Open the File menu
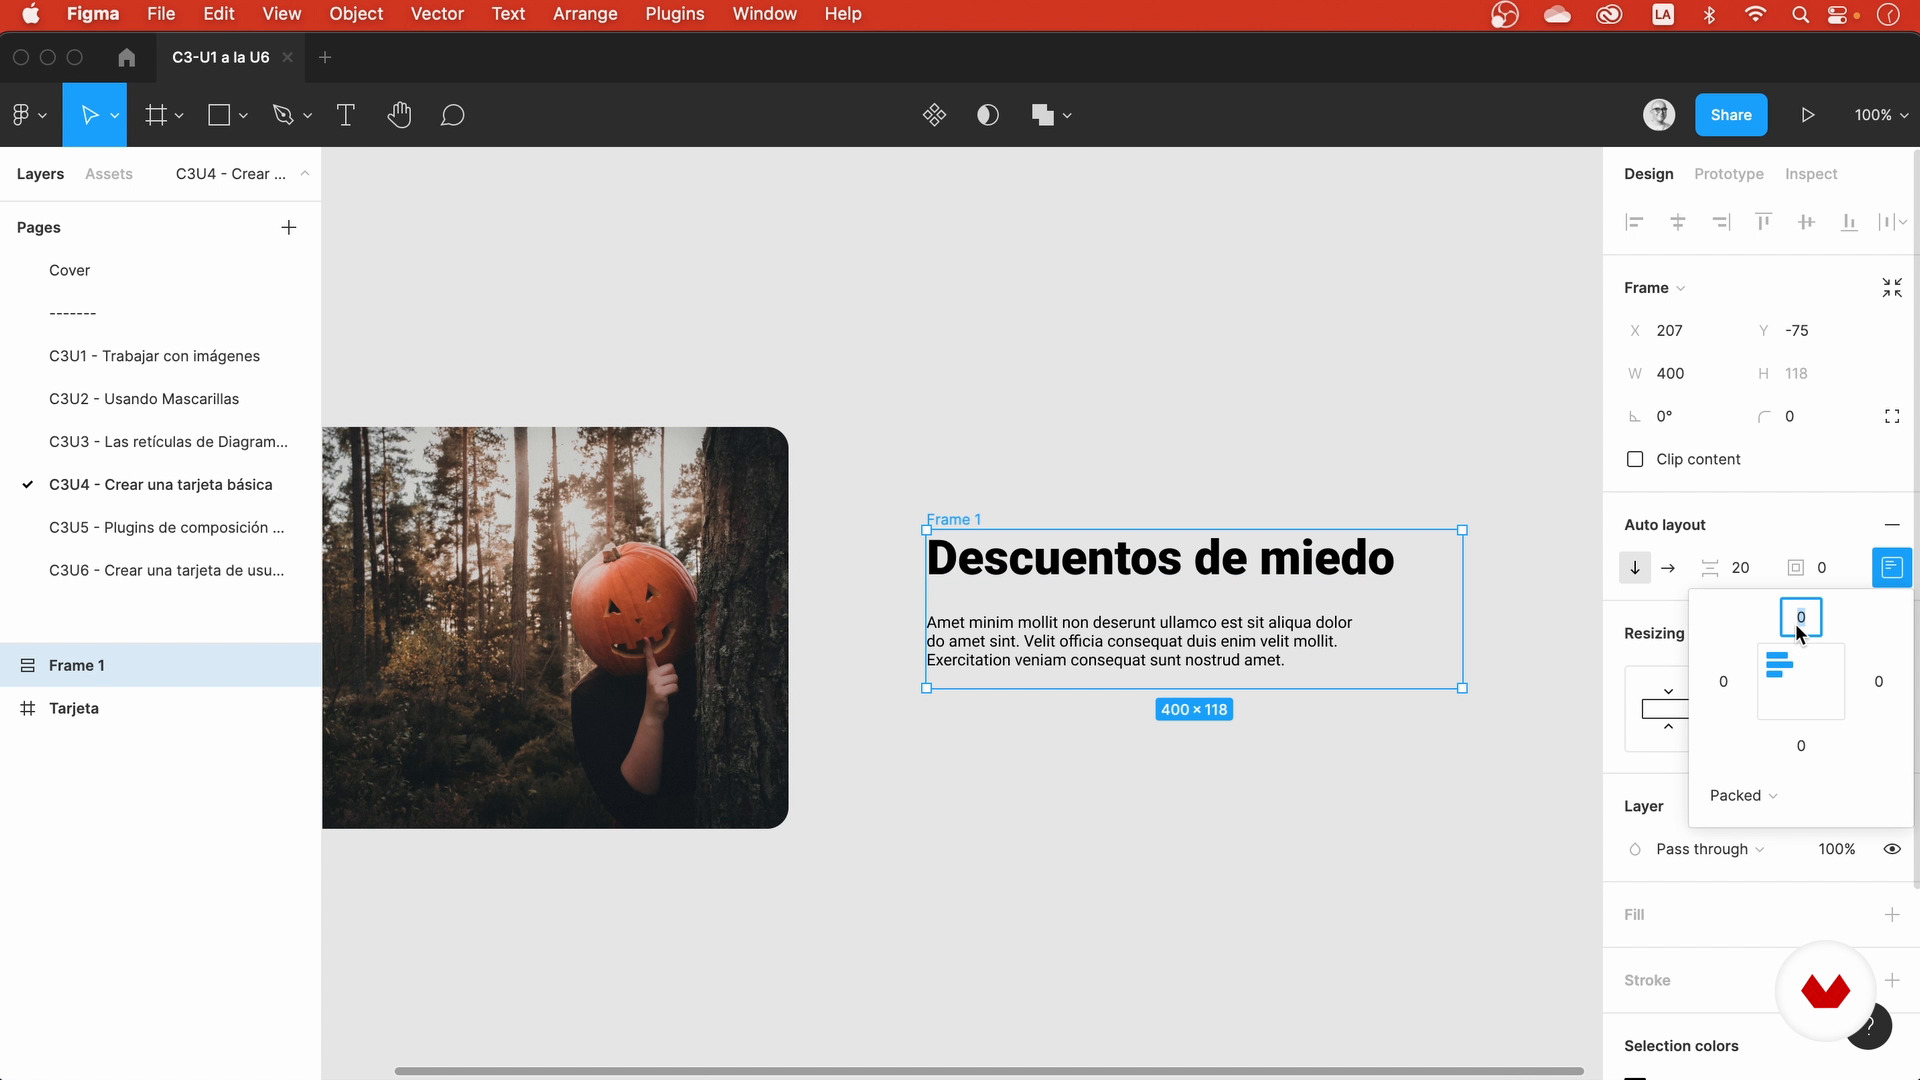Screen dimensions: 1920x1080 click(161, 14)
